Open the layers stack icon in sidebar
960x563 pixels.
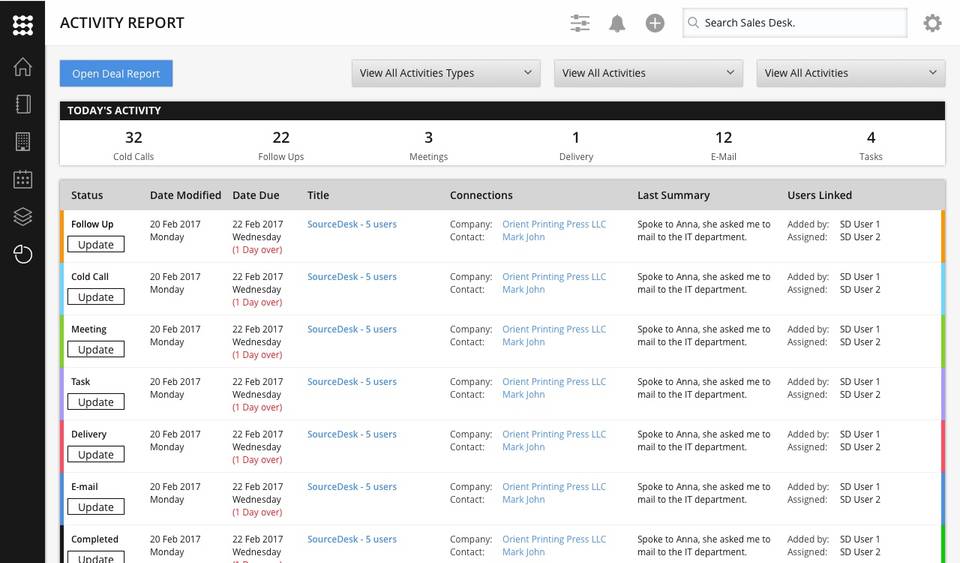pos(23,217)
